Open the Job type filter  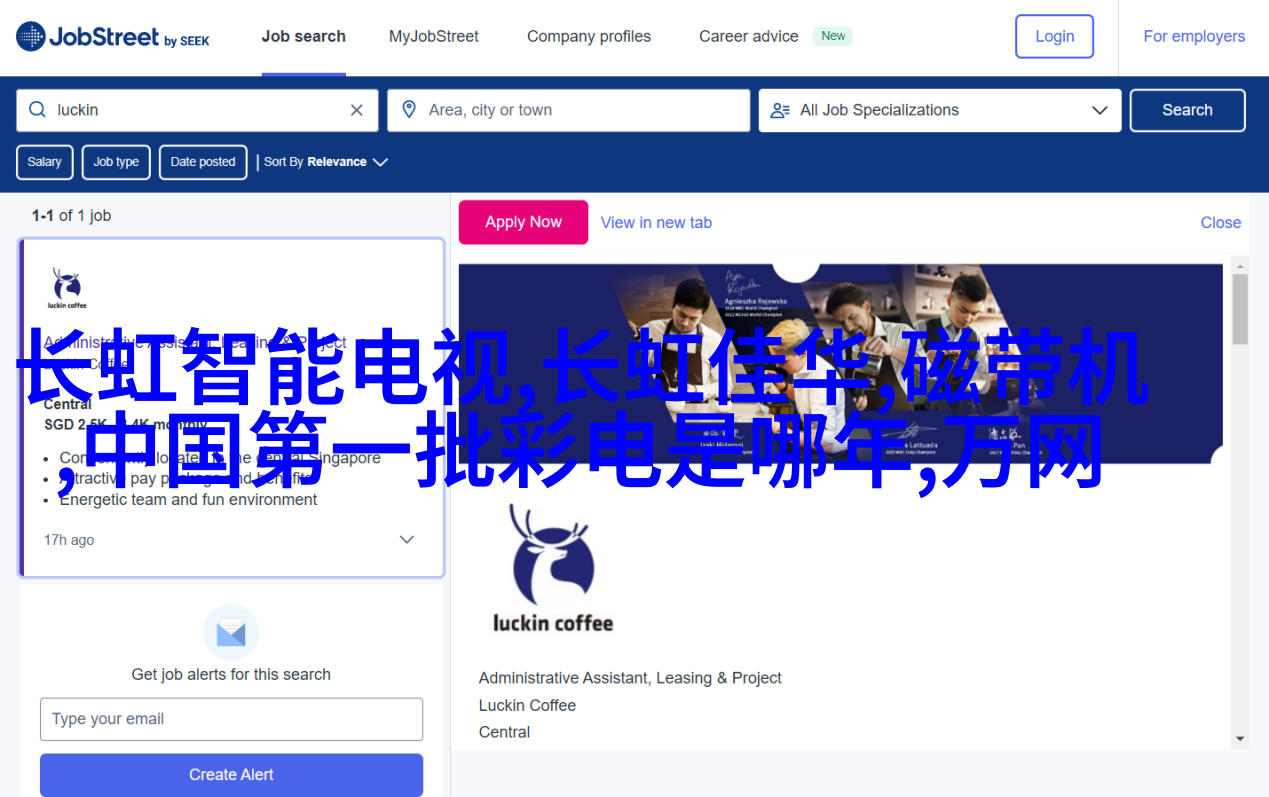pyautogui.click(x=116, y=162)
